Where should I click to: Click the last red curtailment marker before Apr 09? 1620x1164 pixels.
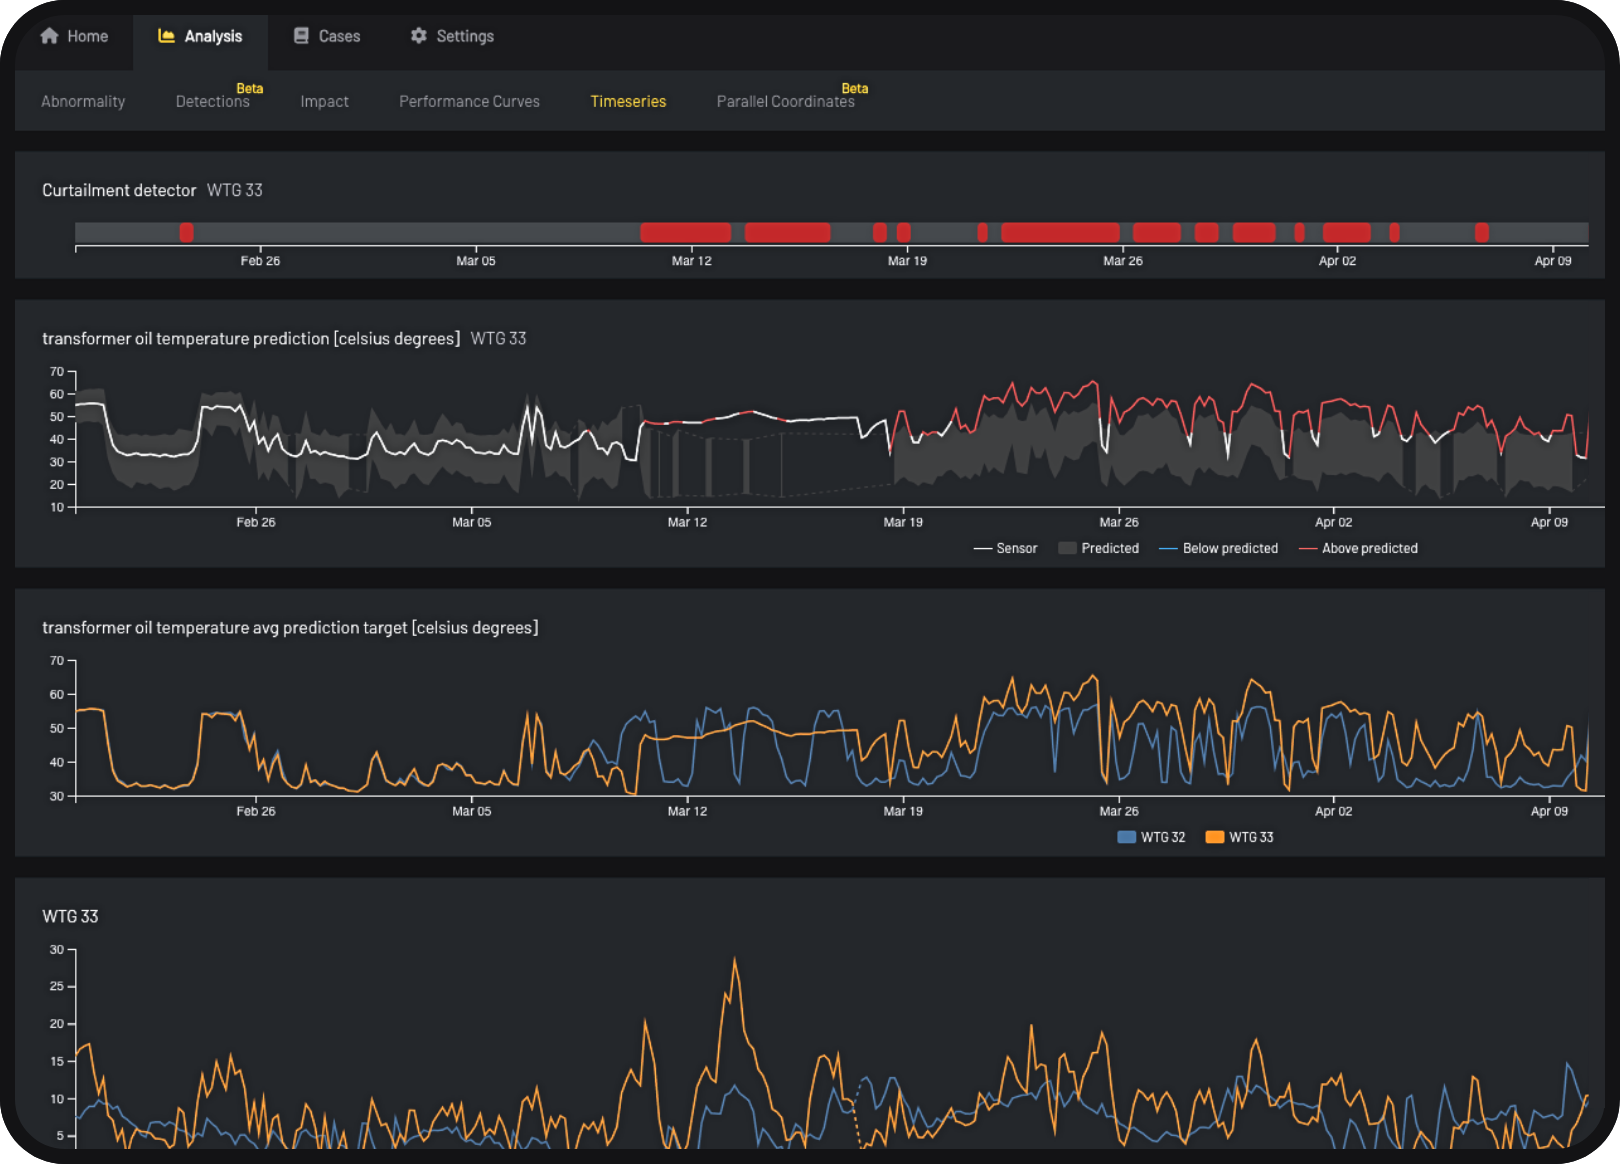[x=1482, y=233]
